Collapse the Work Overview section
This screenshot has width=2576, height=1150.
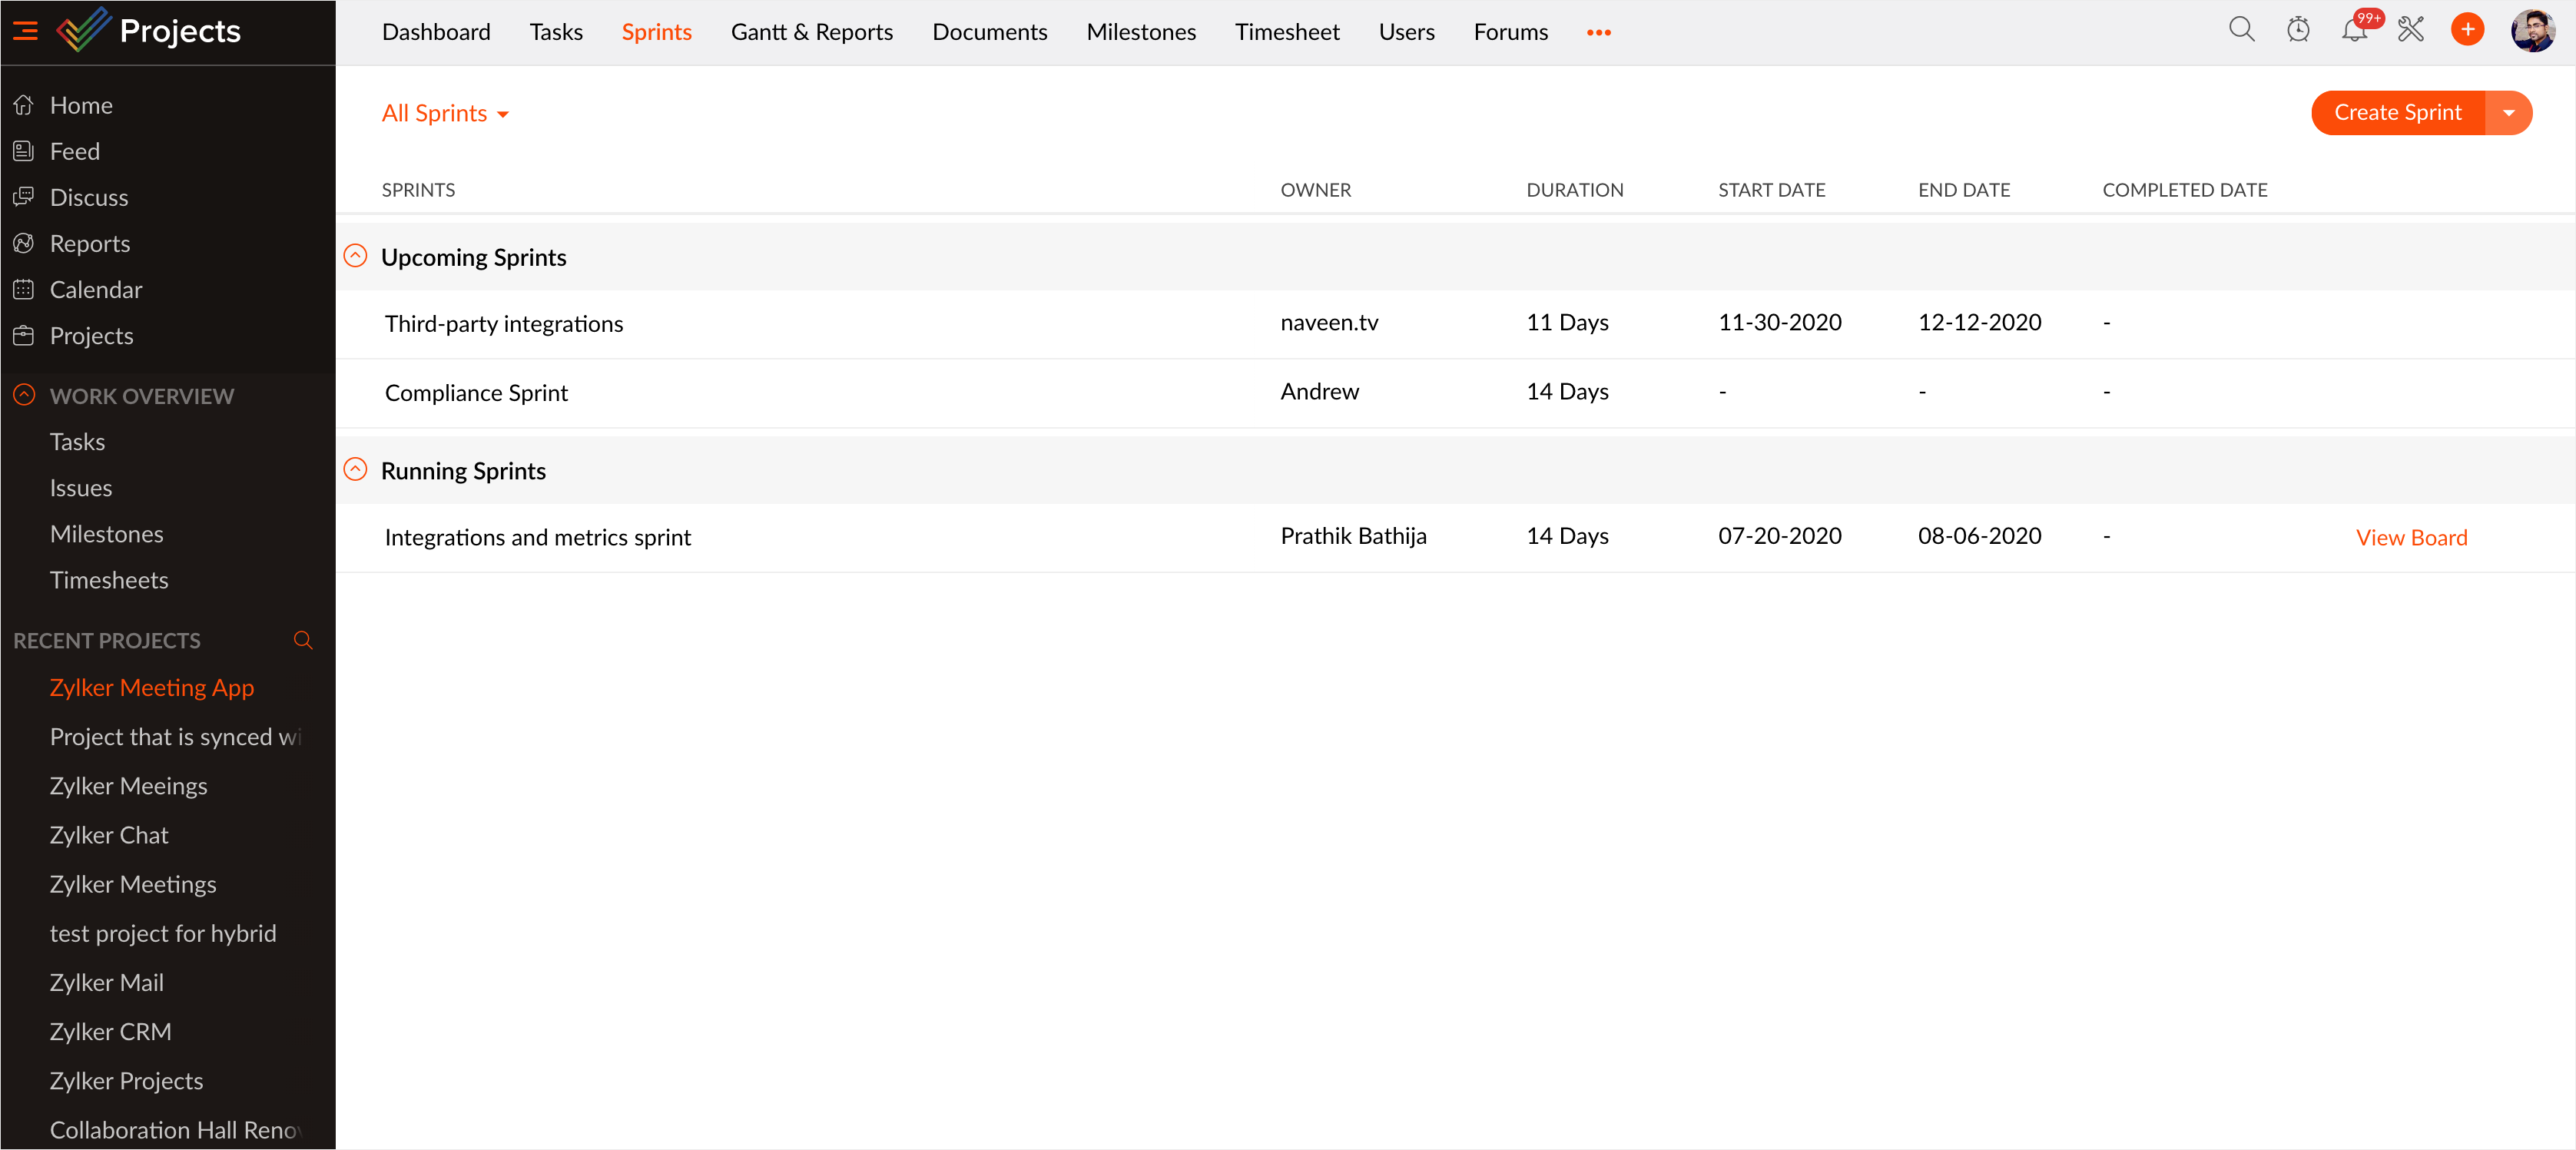point(24,395)
